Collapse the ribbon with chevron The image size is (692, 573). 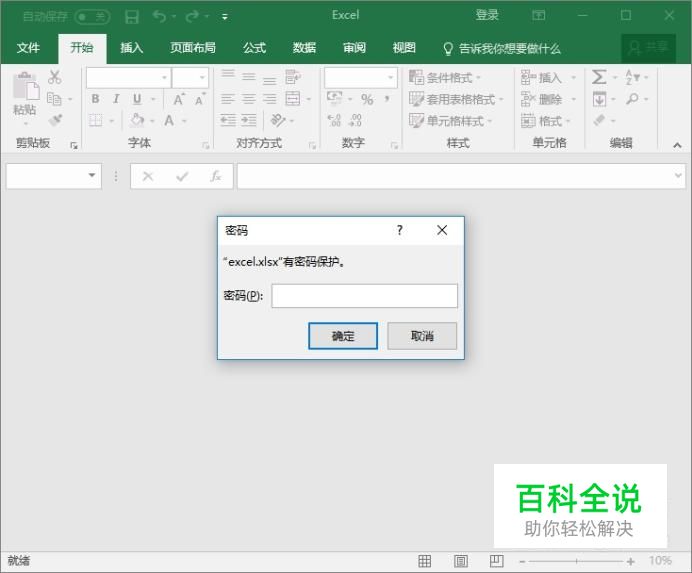pyautogui.click(x=677, y=145)
